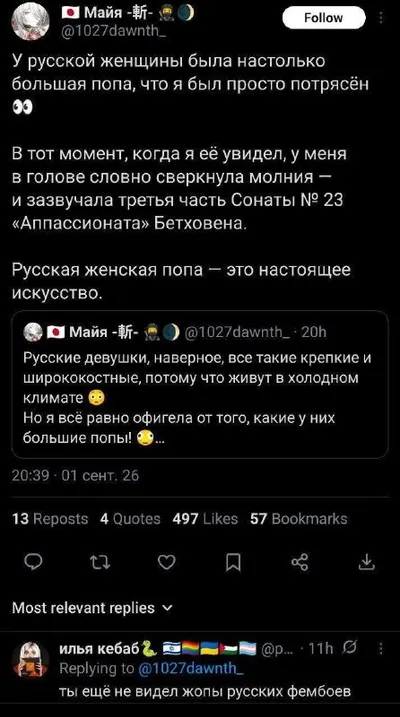Open the three-dot menu on илья кебаб reply

382,648
